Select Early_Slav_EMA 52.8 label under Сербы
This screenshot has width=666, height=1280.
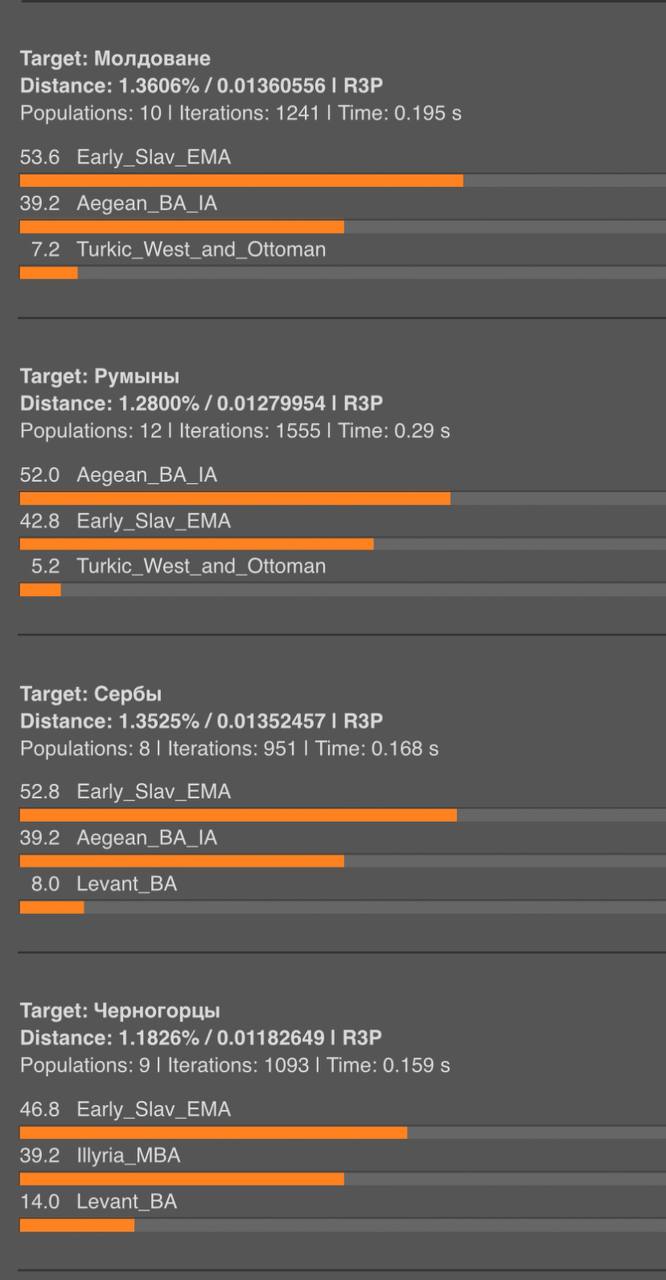click(x=125, y=791)
